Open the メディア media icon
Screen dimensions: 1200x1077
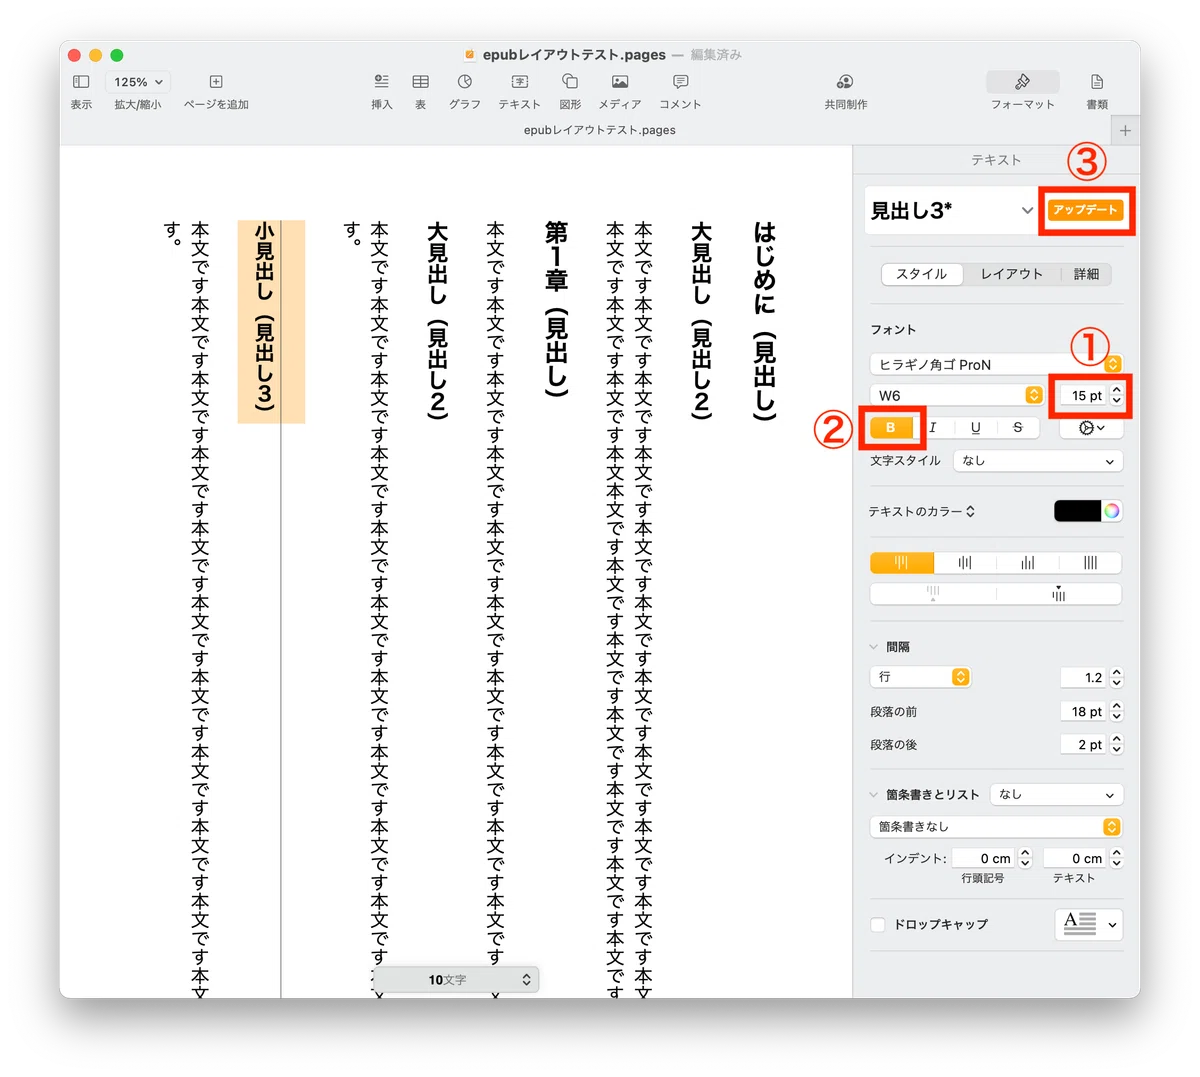620,82
